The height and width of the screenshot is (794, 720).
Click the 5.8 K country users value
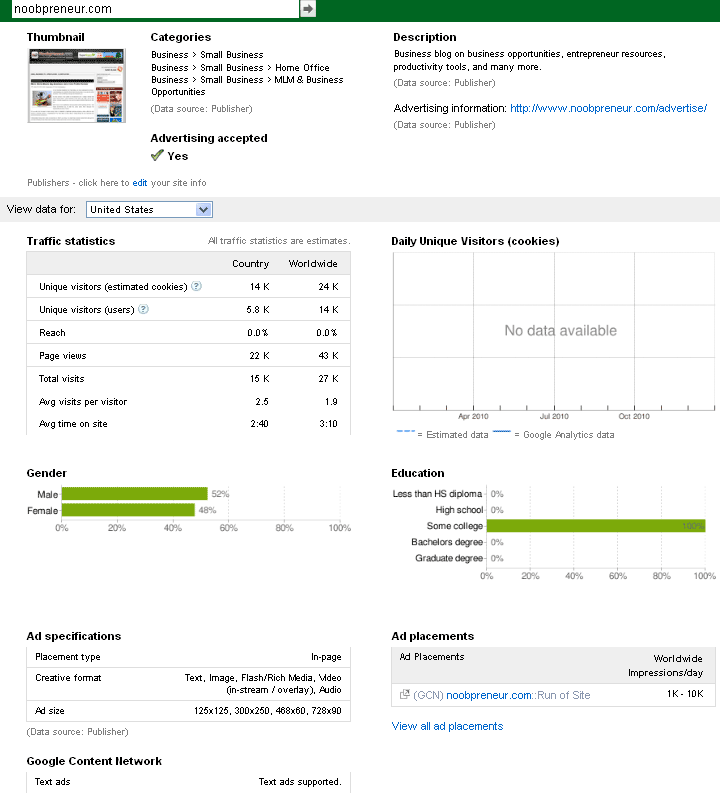[x=258, y=309]
